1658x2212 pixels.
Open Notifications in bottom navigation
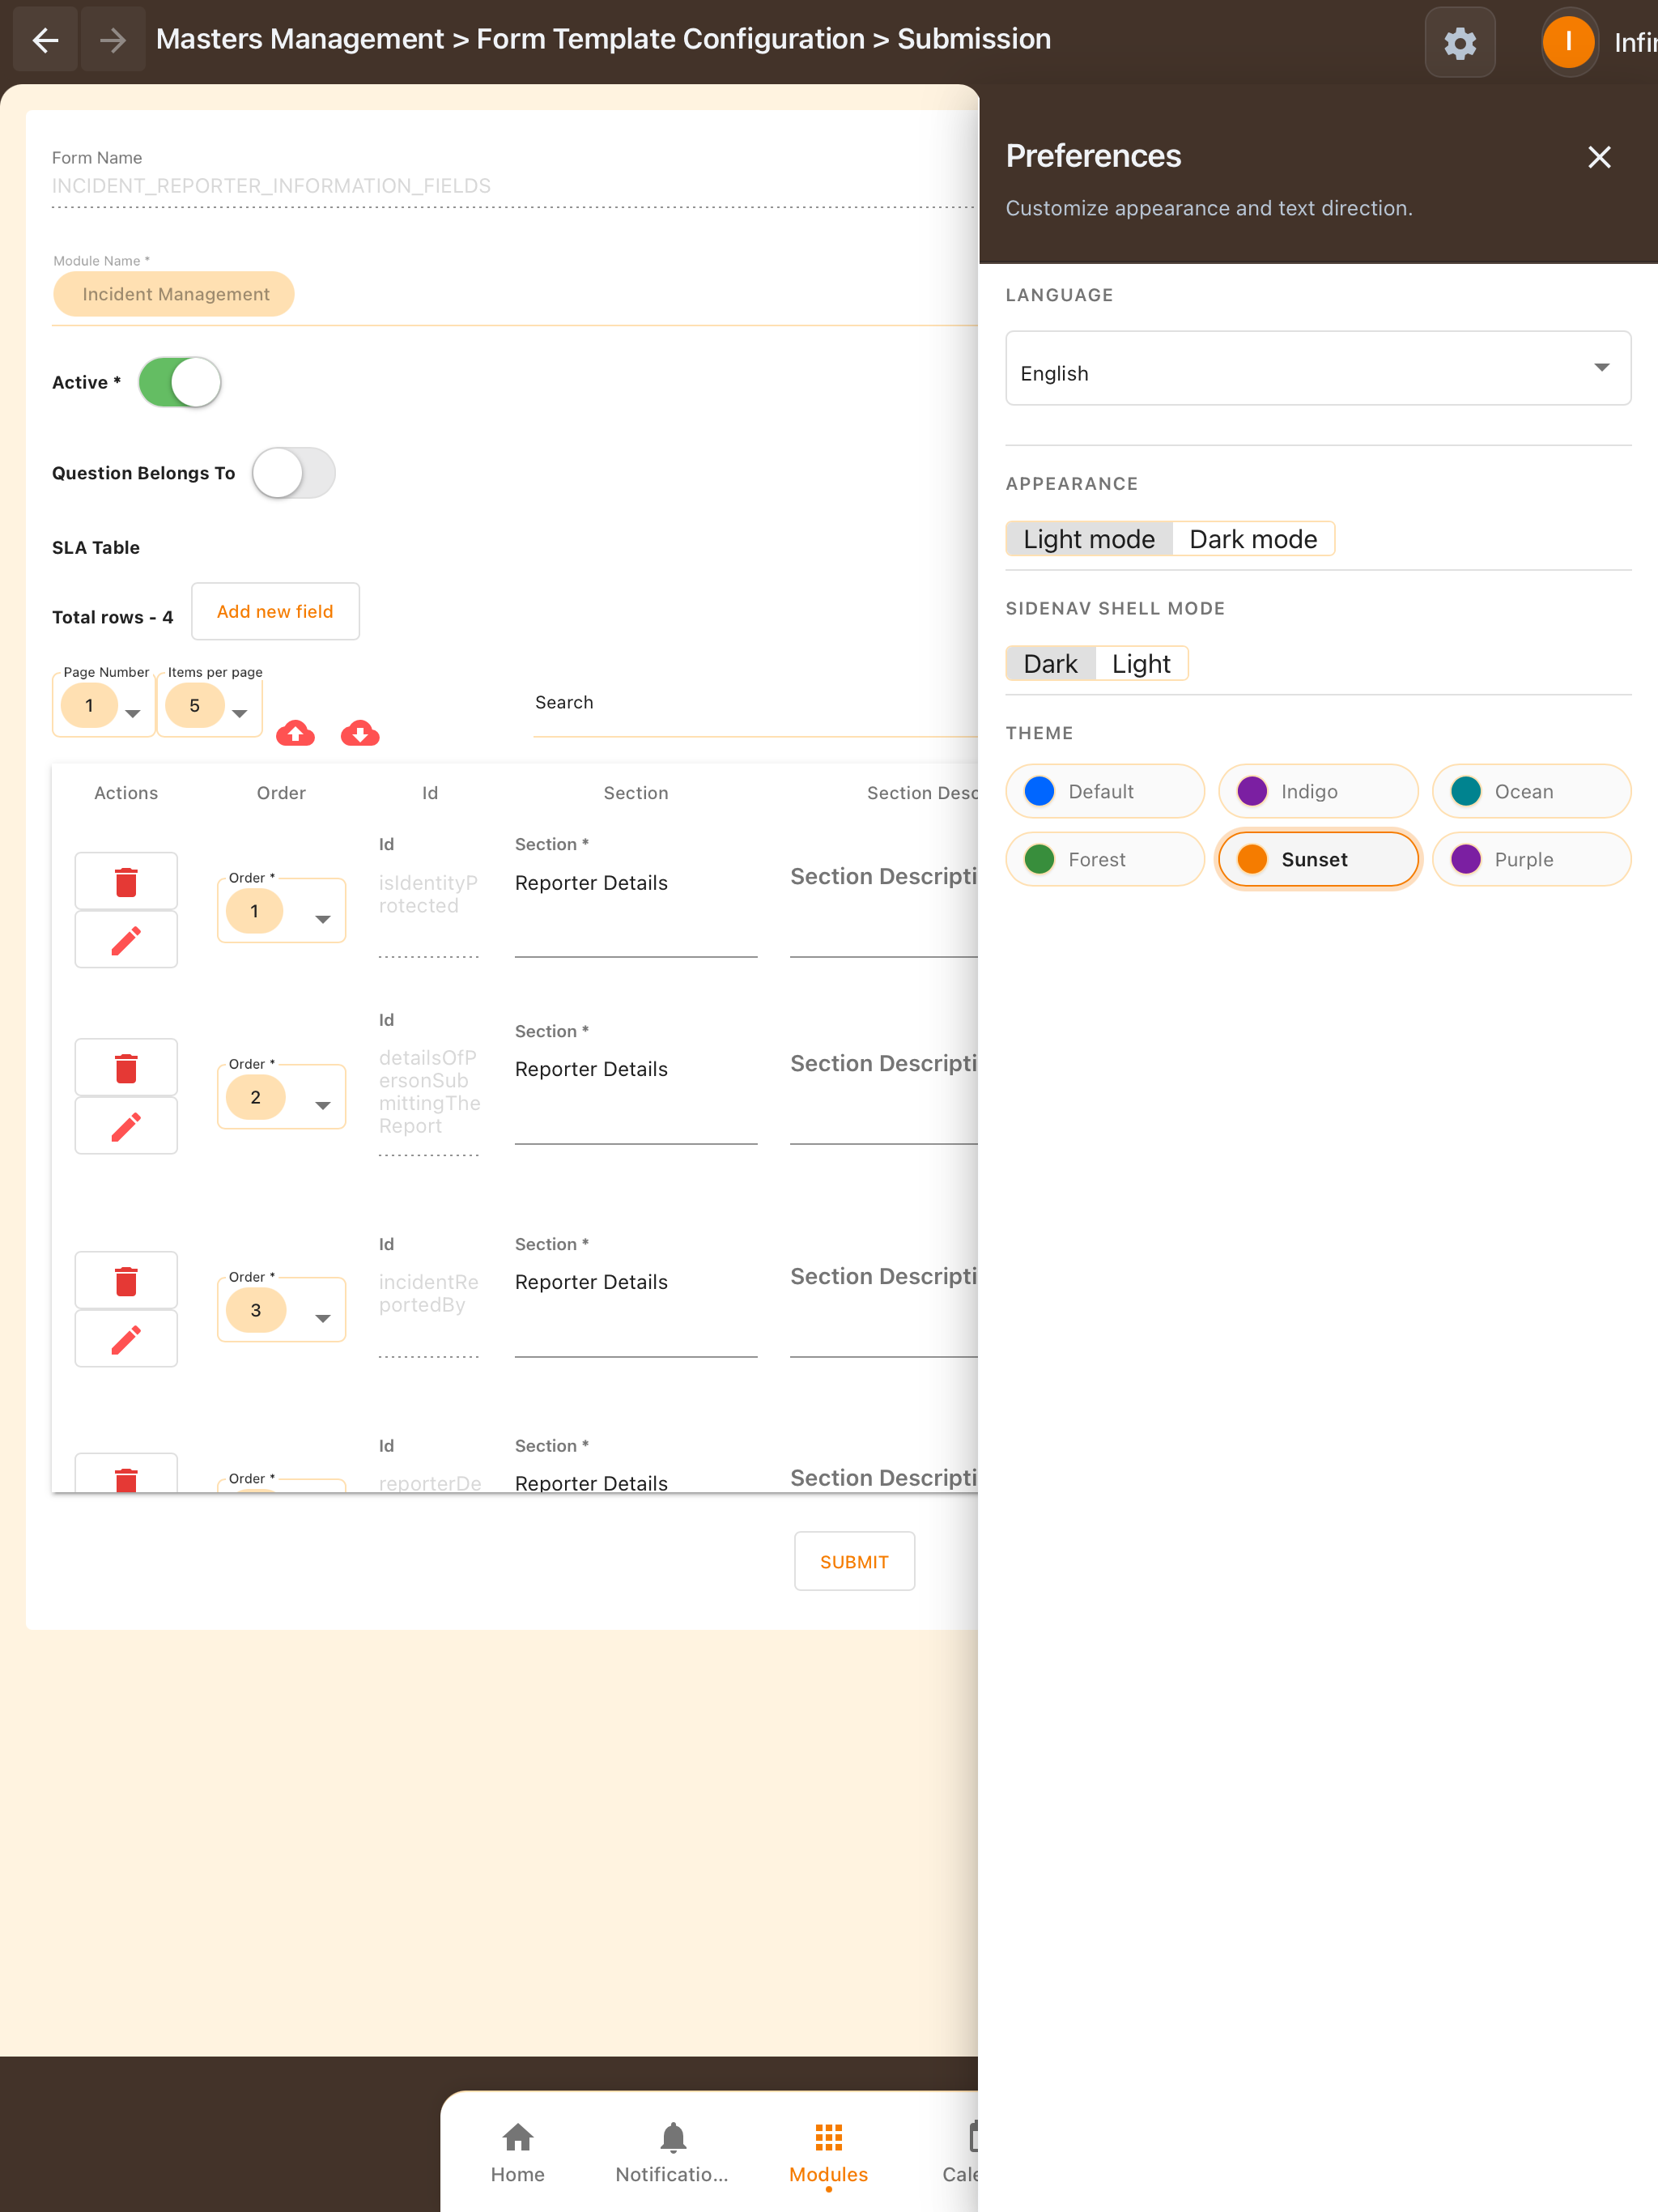tap(672, 2152)
